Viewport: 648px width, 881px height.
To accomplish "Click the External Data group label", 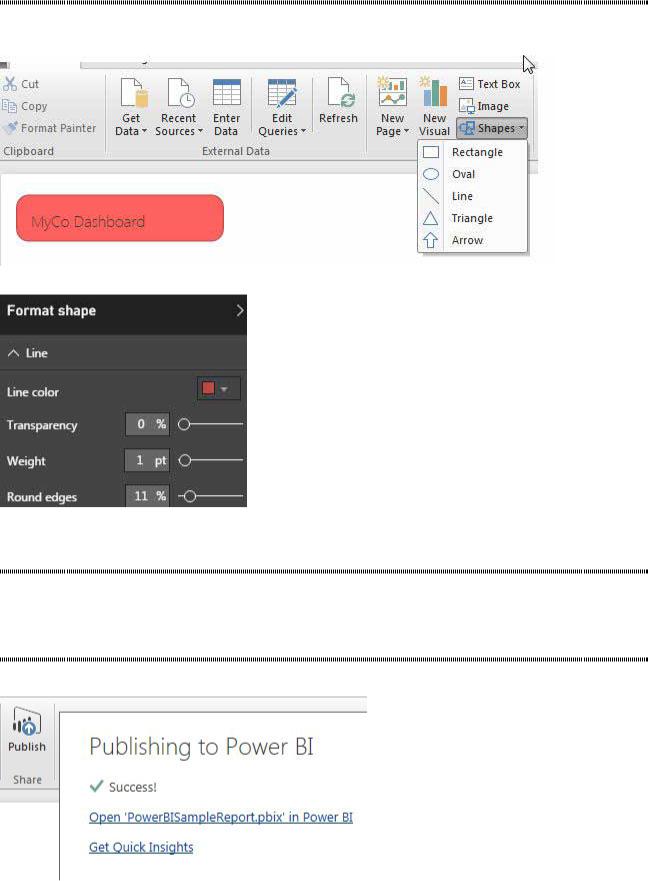I will pos(235,151).
